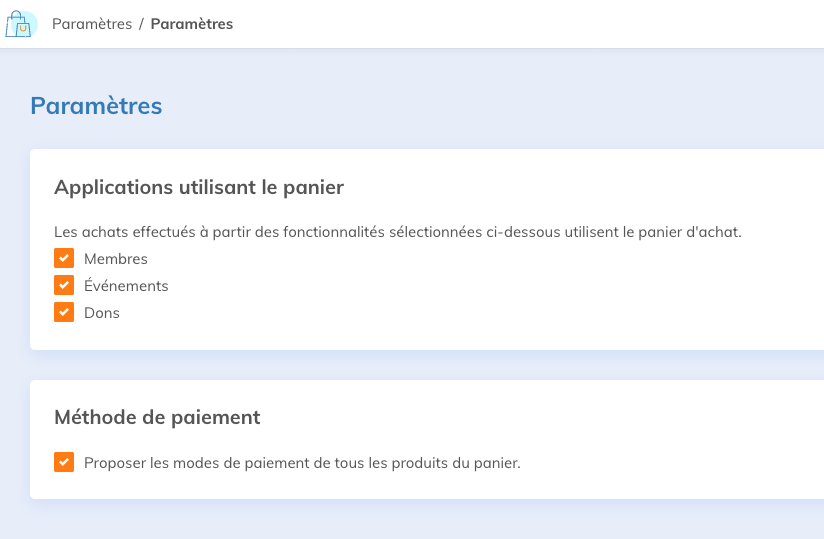
Task: Uncheck the payment modes checkbox
Action: point(64,462)
